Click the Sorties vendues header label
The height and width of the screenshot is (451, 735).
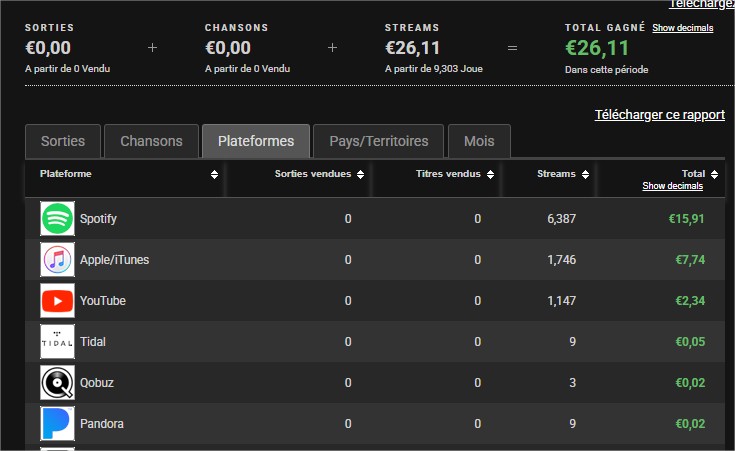313,173
